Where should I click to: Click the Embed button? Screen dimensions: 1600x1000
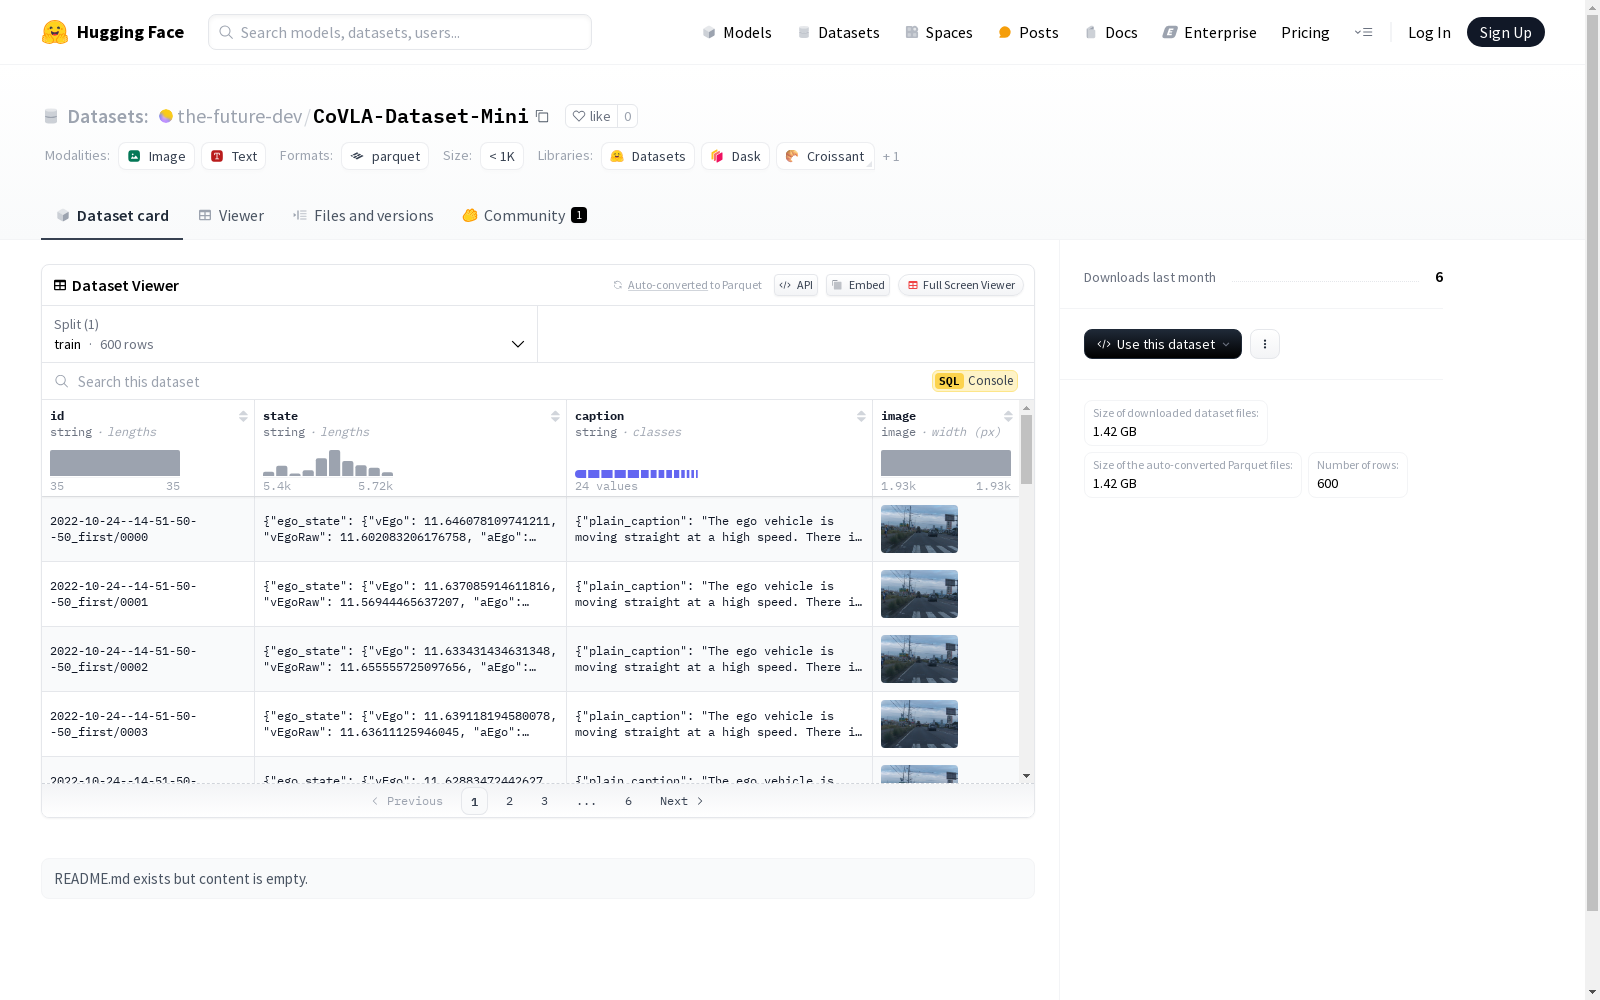pos(858,285)
